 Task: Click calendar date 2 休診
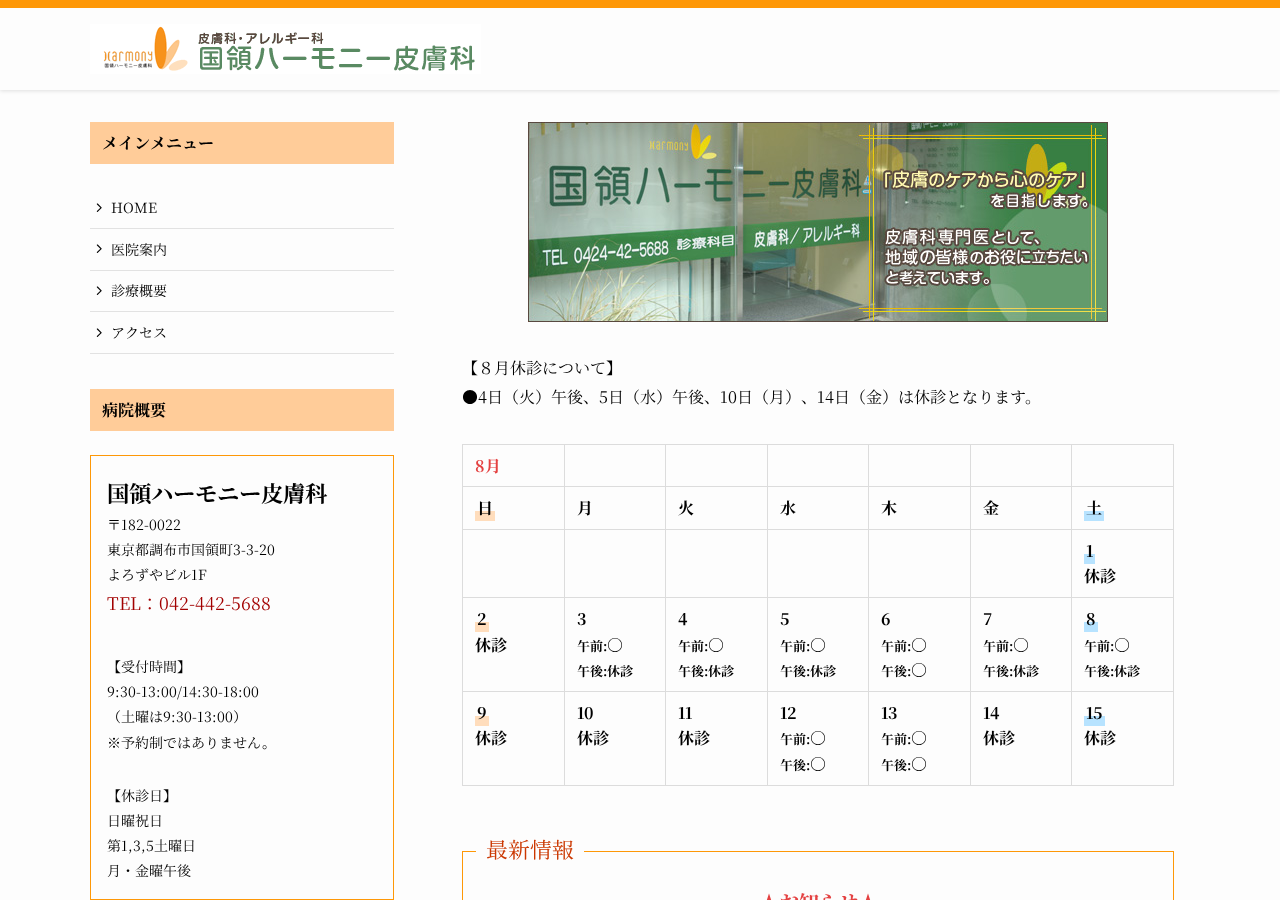click(513, 645)
